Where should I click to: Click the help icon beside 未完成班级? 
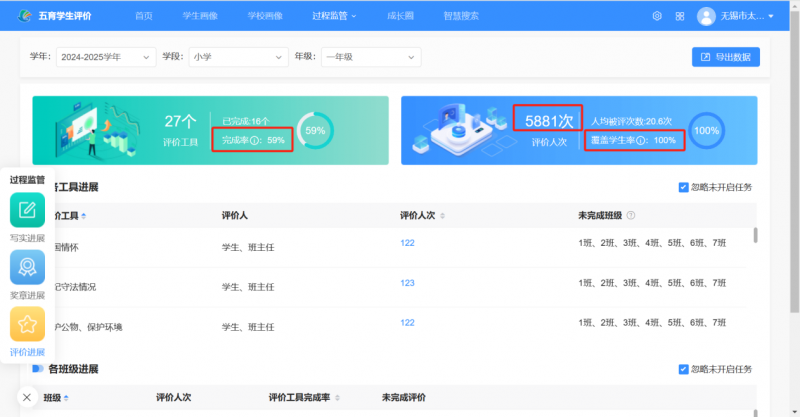tap(631, 215)
